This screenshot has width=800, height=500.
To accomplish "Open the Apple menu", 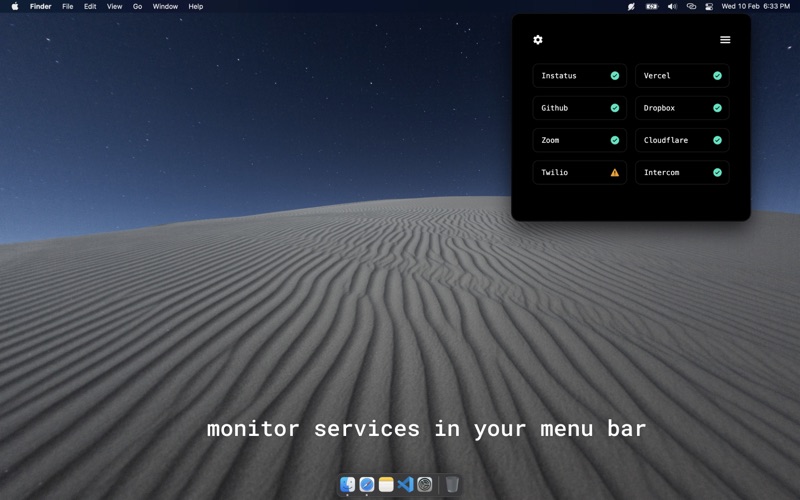I will click(15, 7).
